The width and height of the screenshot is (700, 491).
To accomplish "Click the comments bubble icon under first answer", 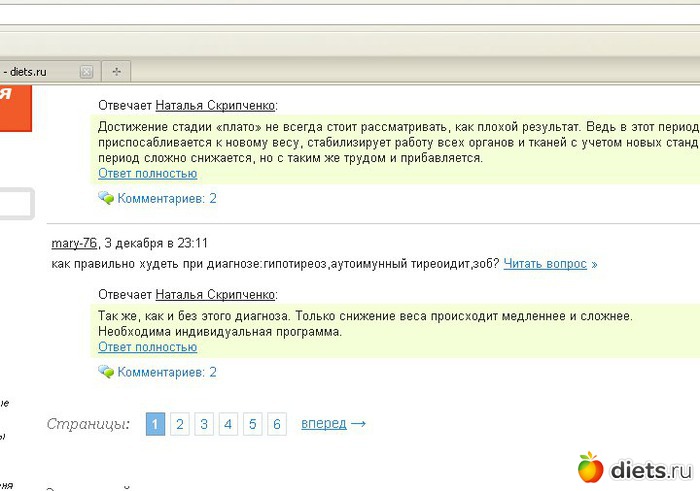I will point(106,199).
